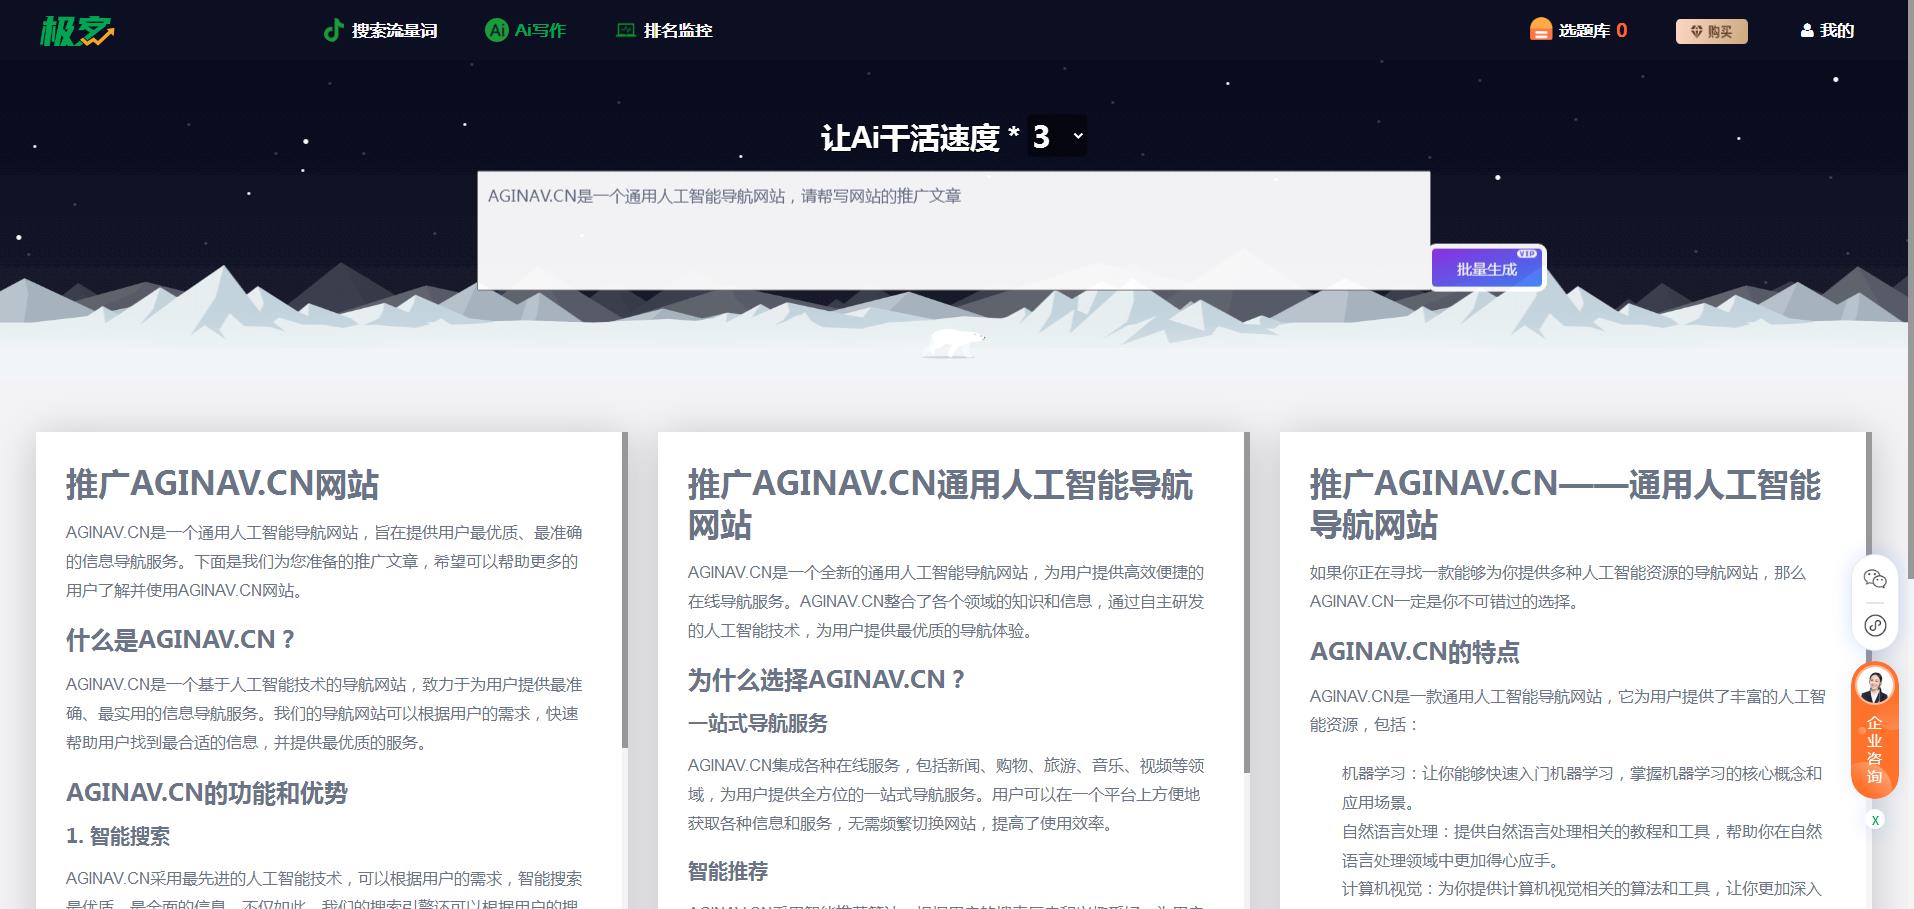Open the WeChat contact icon
Image resolution: width=1914 pixels, height=909 pixels.
(1874, 579)
